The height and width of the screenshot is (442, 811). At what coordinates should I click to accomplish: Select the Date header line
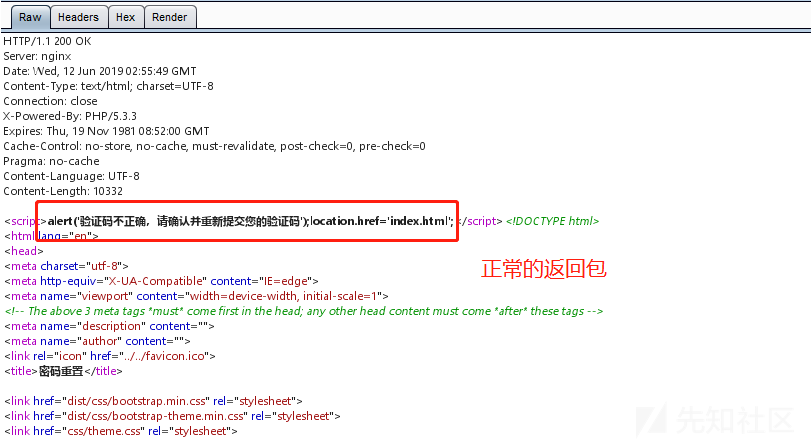point(100,71)
